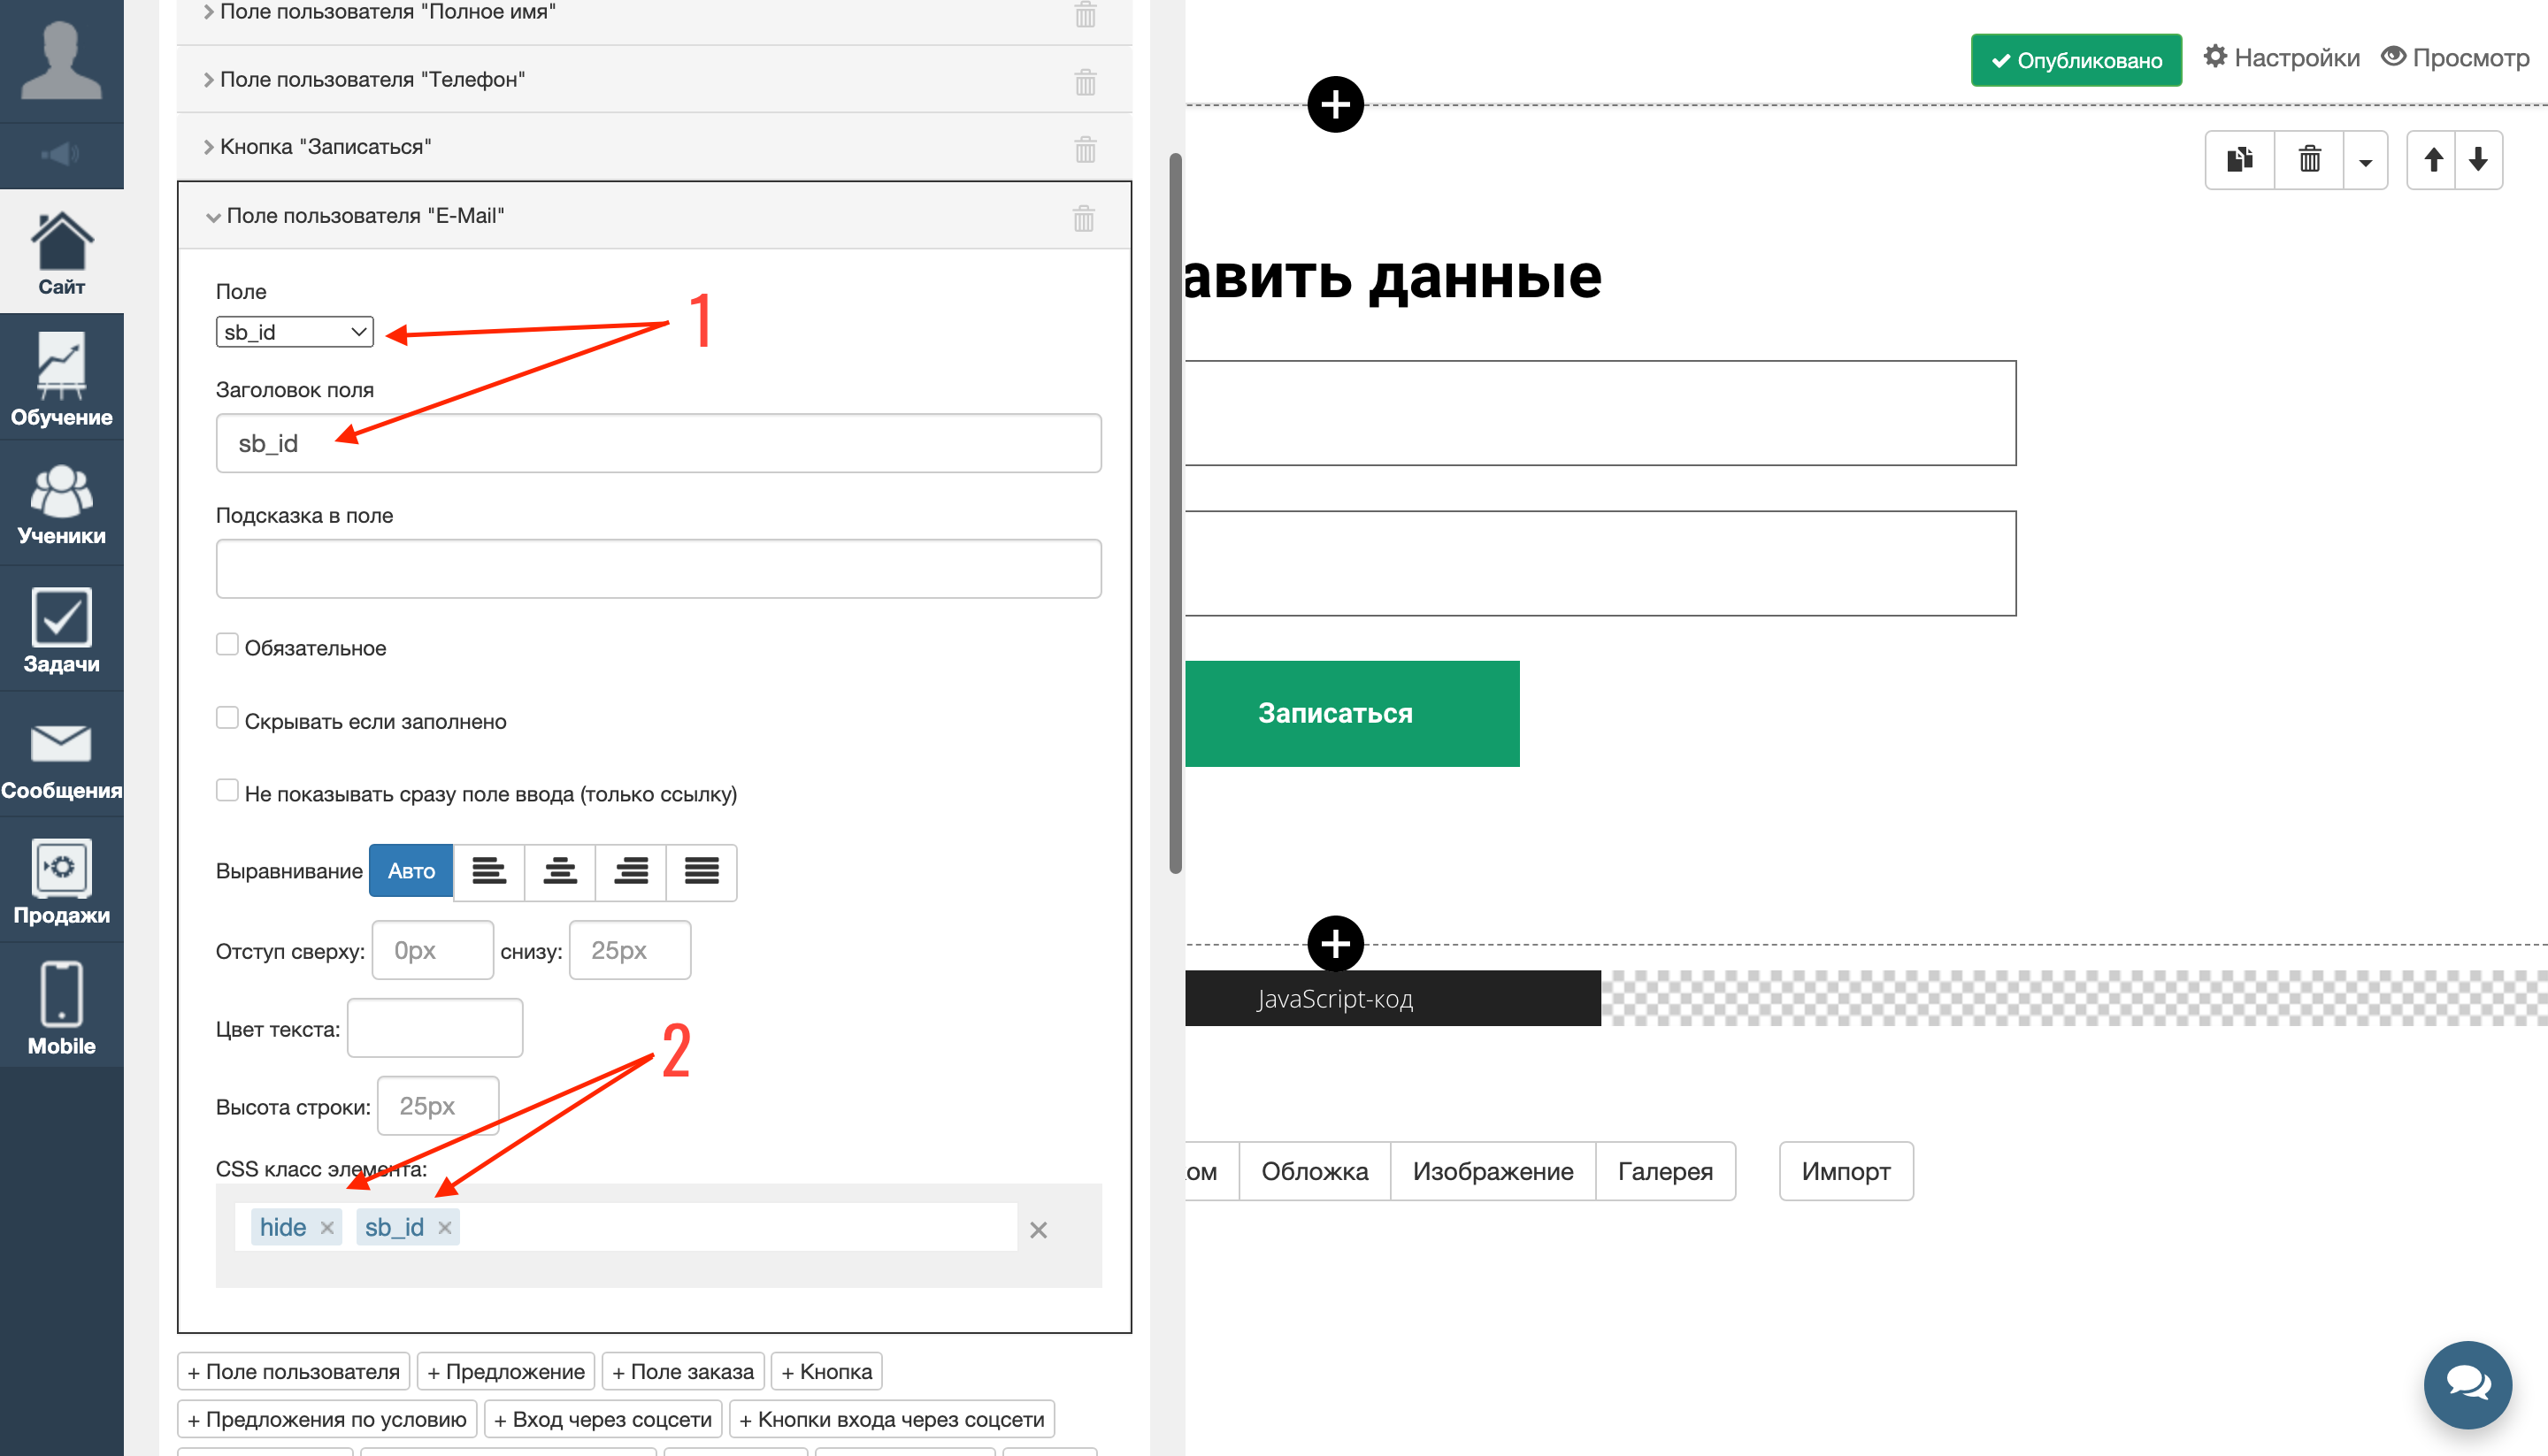This screenshot has width=2548, height=1456.
Task: Select Авто alignment
Action: (x=411, y=871)
